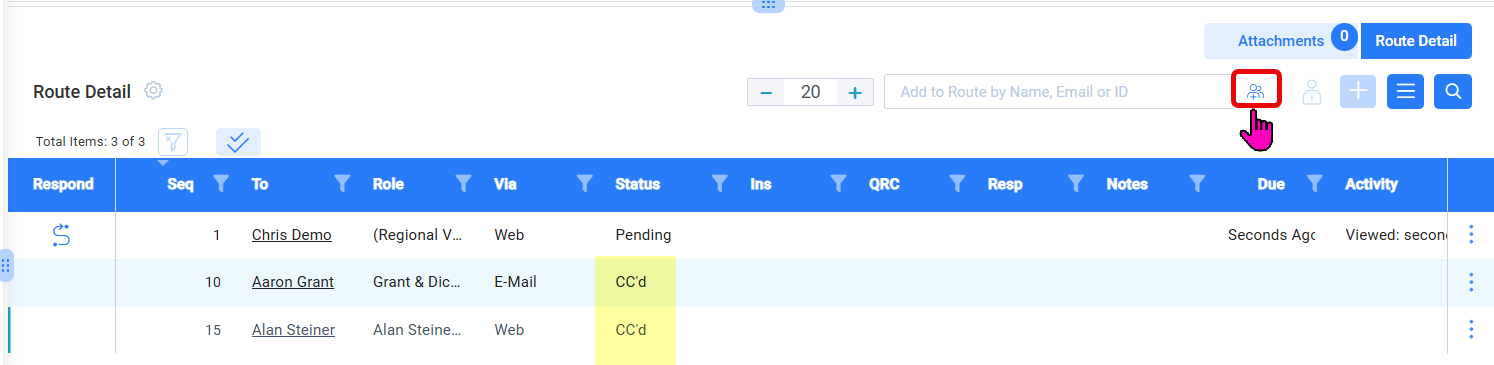Open the Aaron Grant link
The height and width of the screenshot is (365, 1494).
(293, 282)
